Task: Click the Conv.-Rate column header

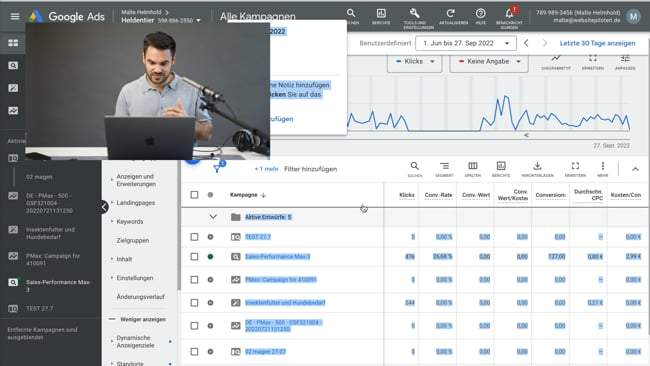Action: [438, 195]
